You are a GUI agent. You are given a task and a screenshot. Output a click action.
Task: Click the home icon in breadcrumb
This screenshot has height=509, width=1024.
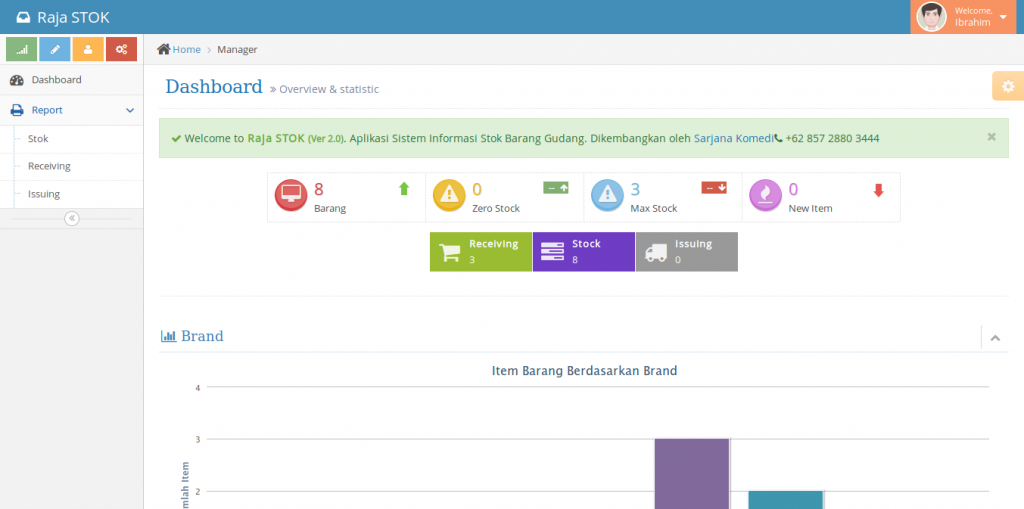tap(163, 49)
